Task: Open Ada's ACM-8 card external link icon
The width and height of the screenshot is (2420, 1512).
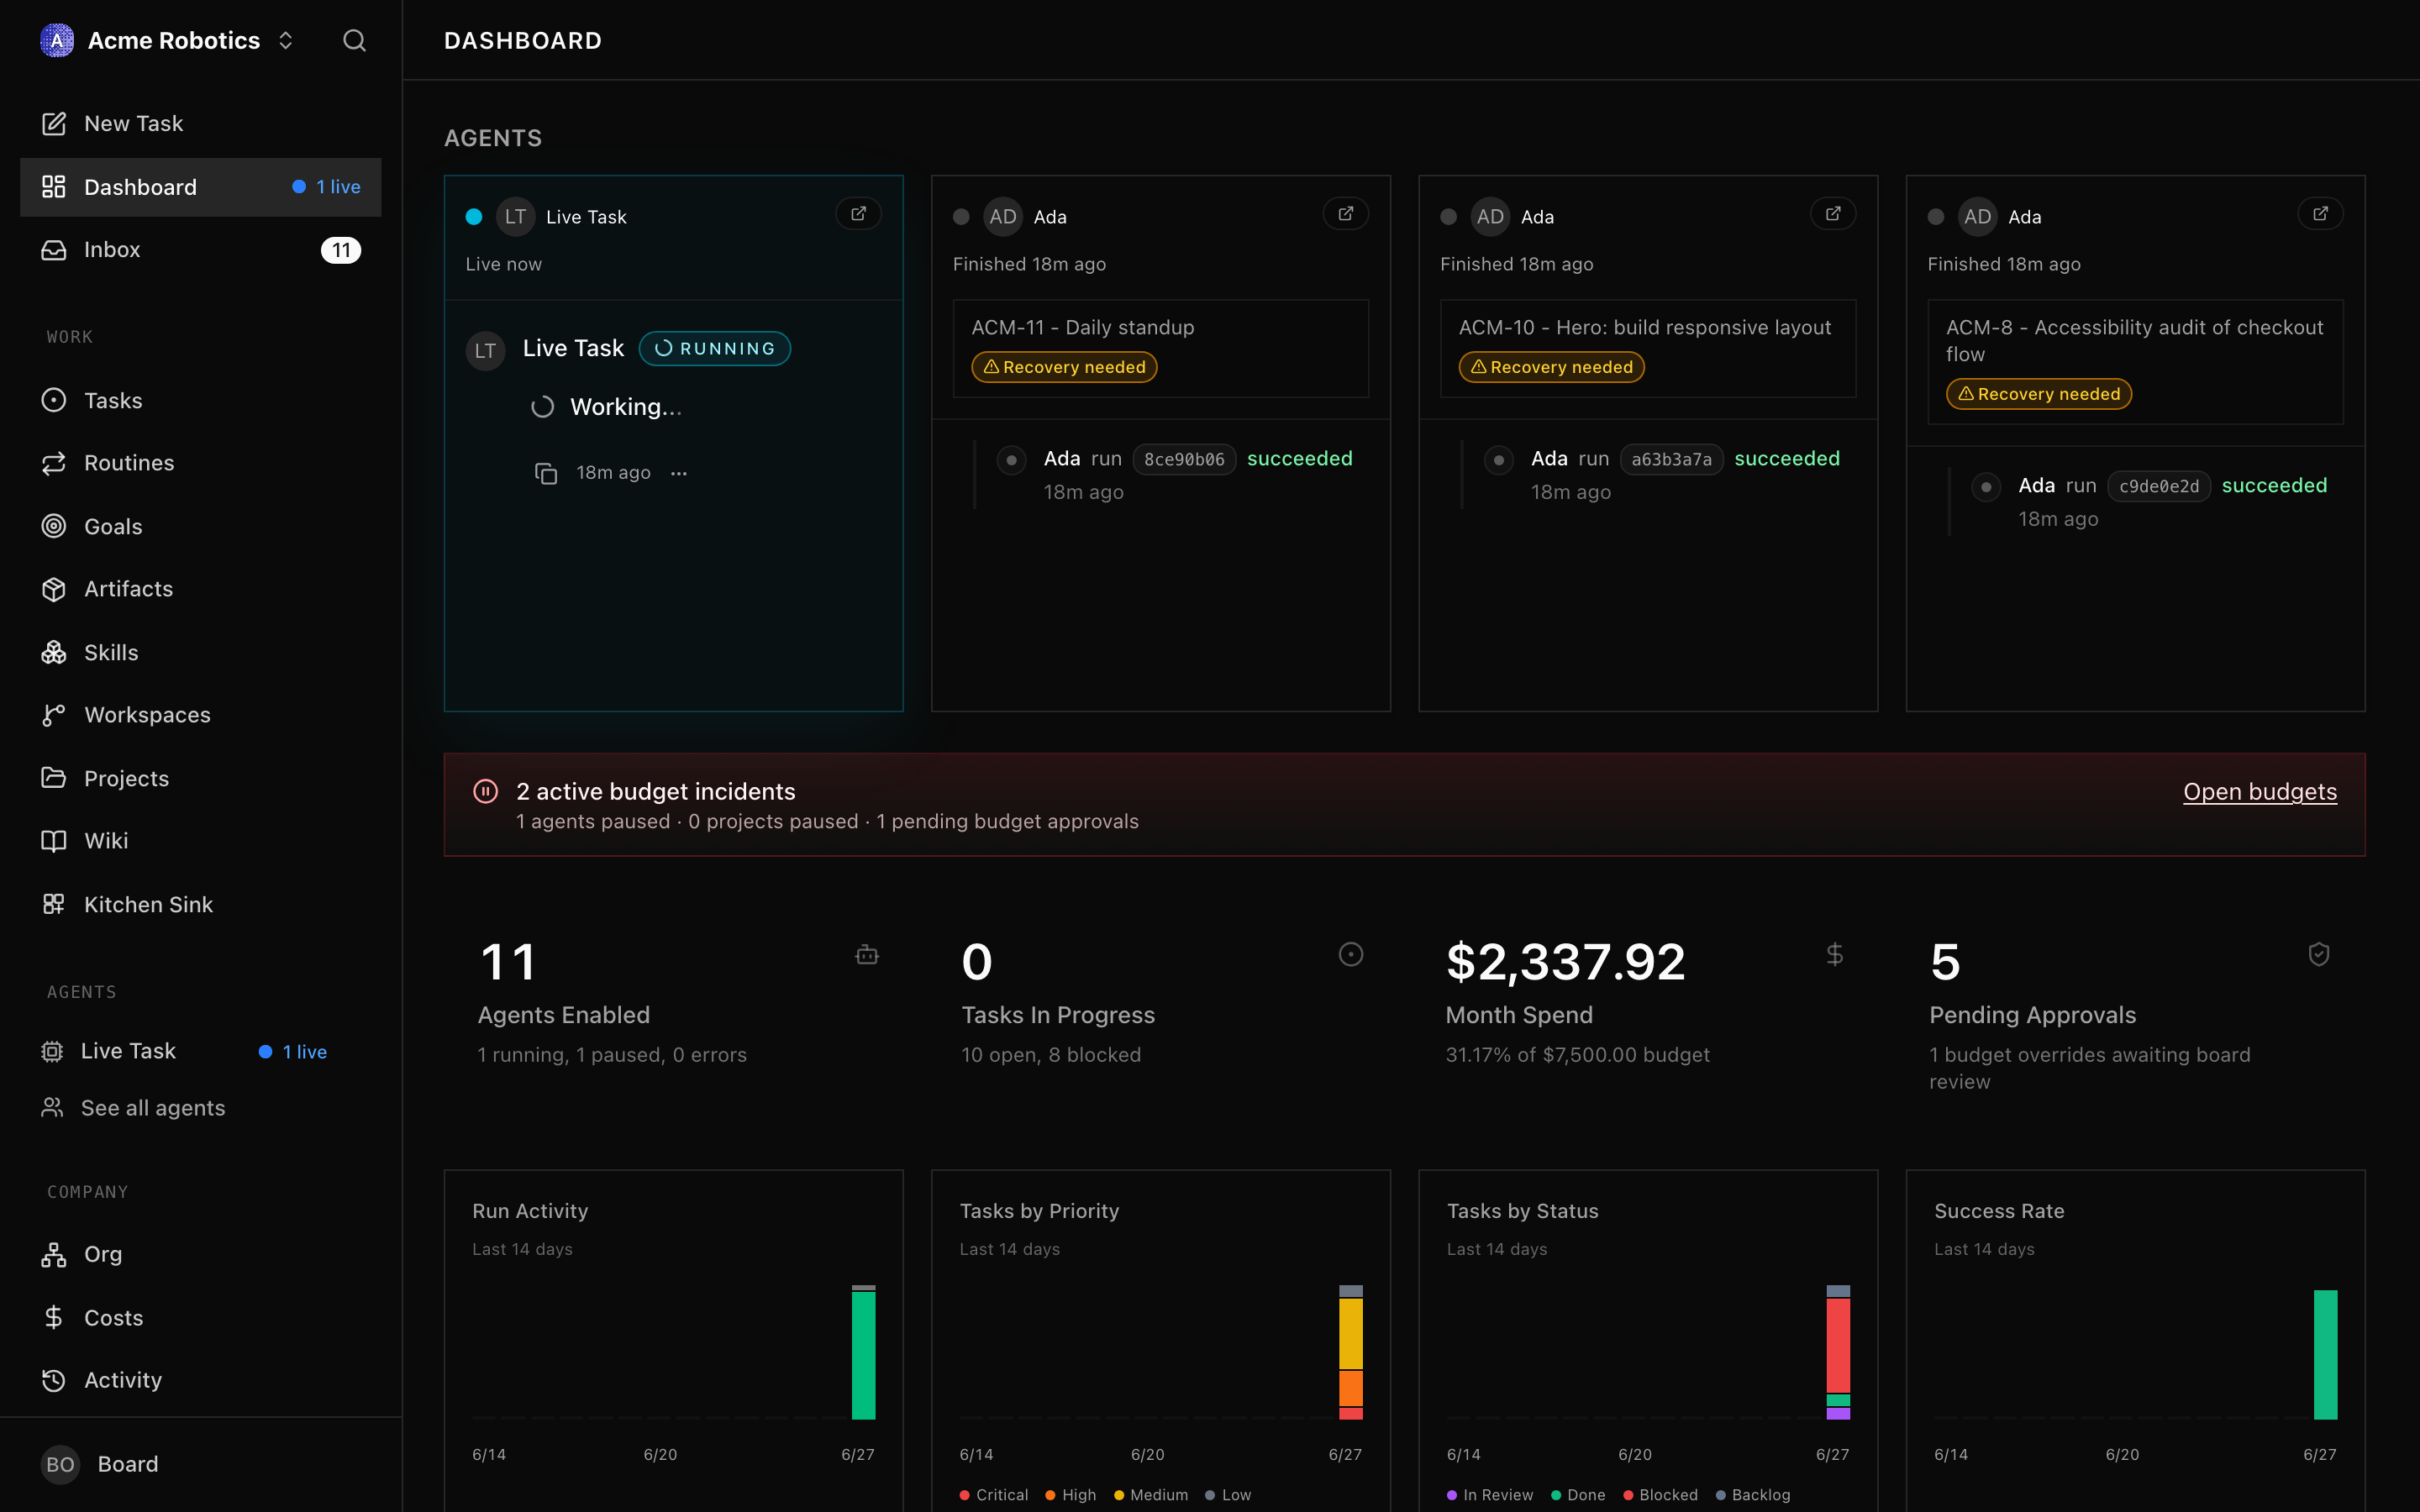Action: tap(2320, 214)
